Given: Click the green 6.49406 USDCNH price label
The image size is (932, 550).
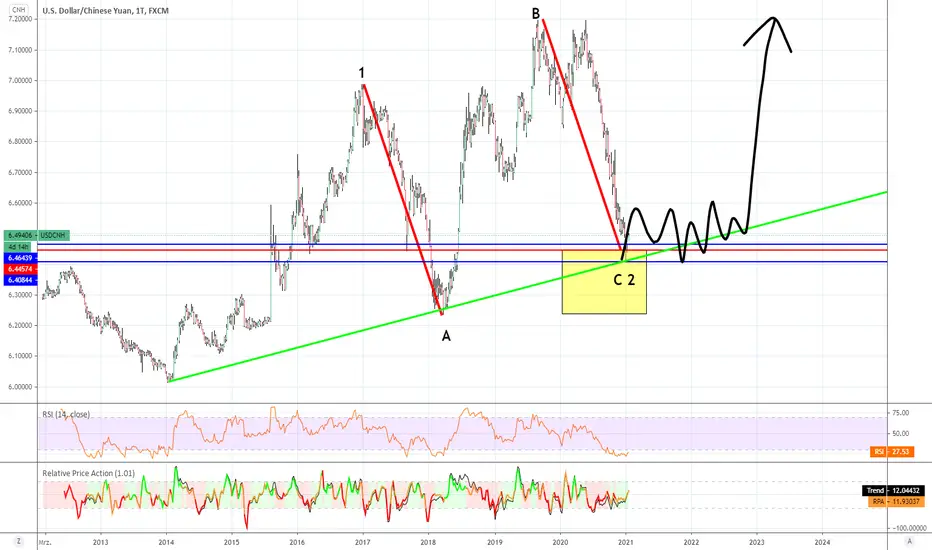Looking at the screenshot, I should (x=36, y=235).
